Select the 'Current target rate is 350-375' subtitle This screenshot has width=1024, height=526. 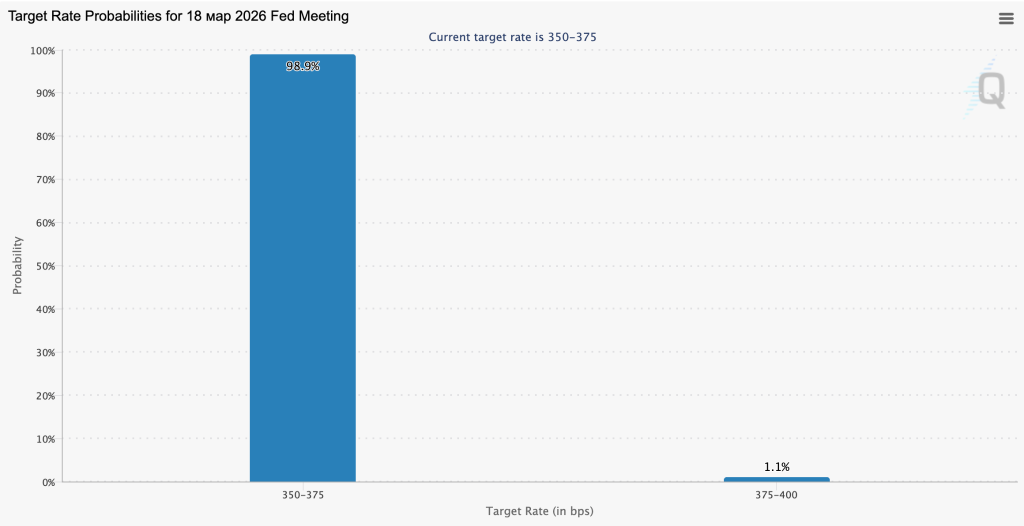pyautogui.click(x=512, y=37)
